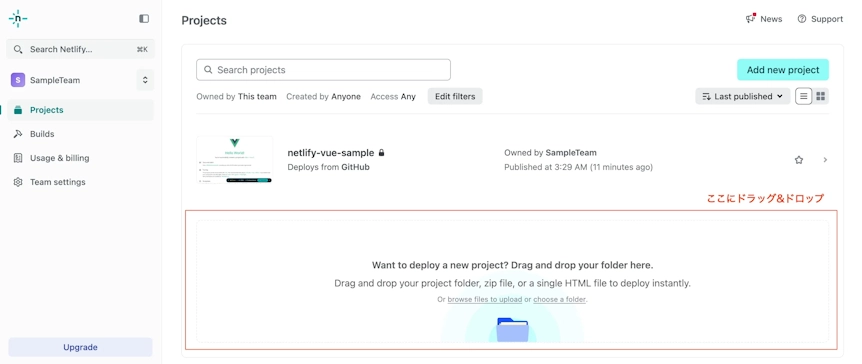Click the Team settings gear icon

pos(18,182)
